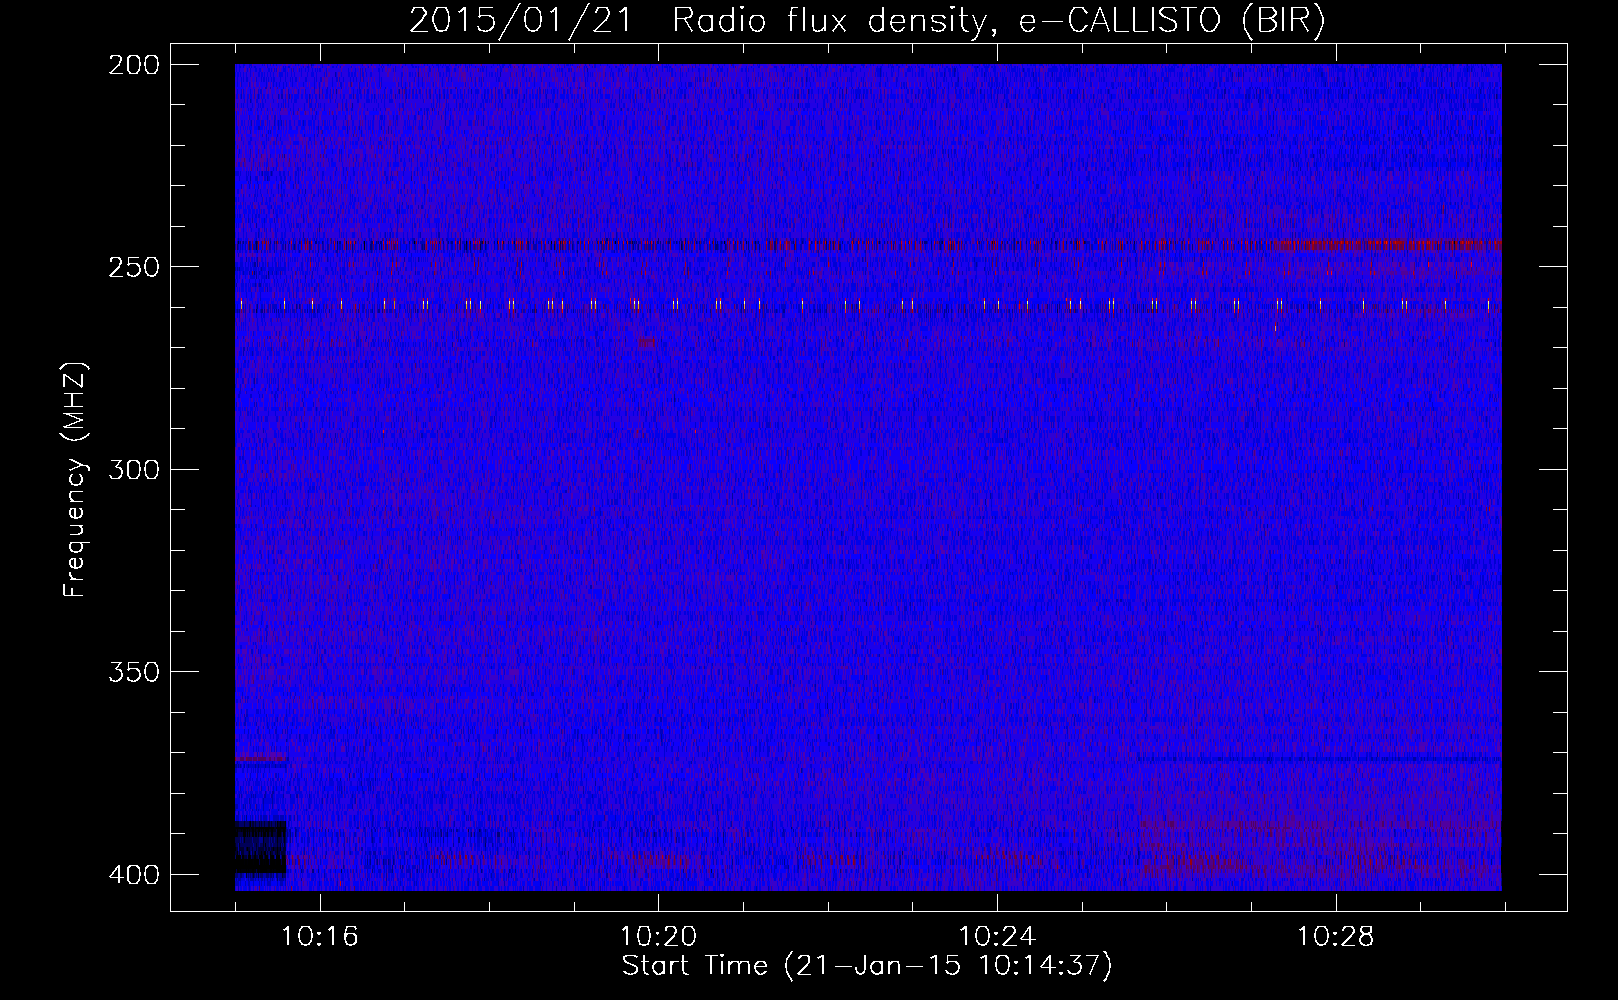Click the '10:20' time axis label
Image resolution: width=1618 pixels, height=1000 pixels.
(x=658, y=937)
